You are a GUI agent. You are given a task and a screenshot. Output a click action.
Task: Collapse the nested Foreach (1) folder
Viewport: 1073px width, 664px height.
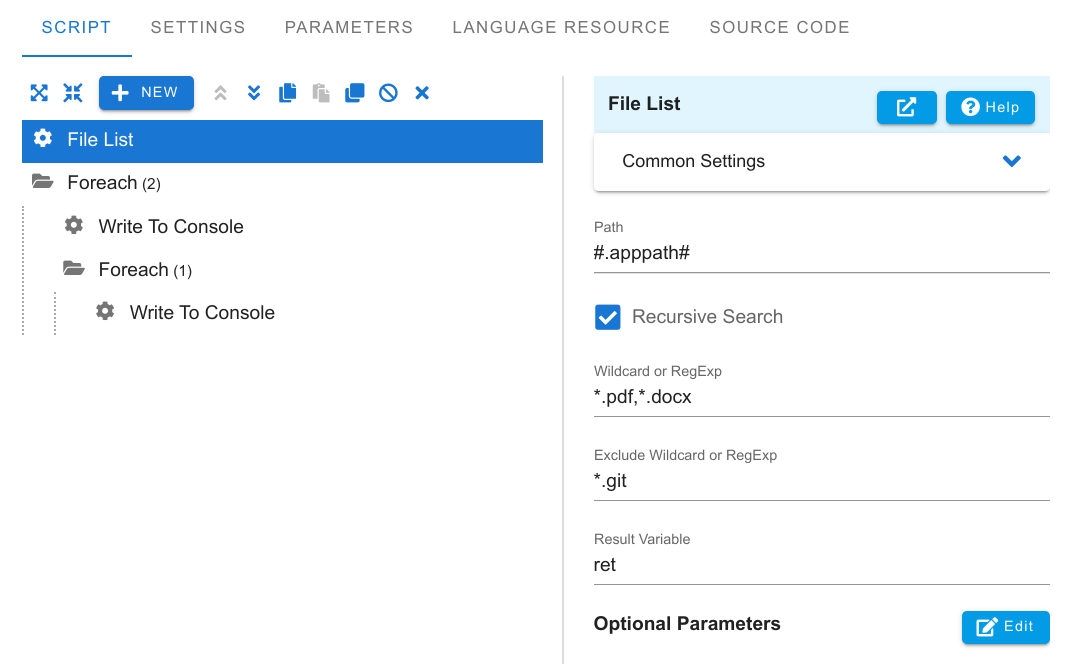point(74,268)
